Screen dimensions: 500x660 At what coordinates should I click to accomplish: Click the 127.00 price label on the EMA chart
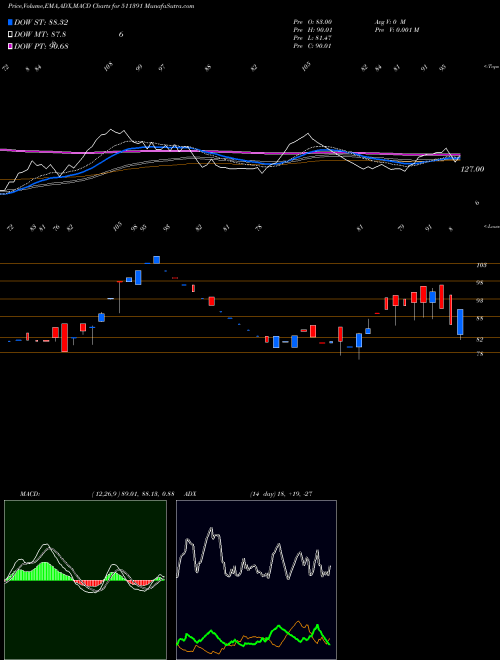point(472,169)
